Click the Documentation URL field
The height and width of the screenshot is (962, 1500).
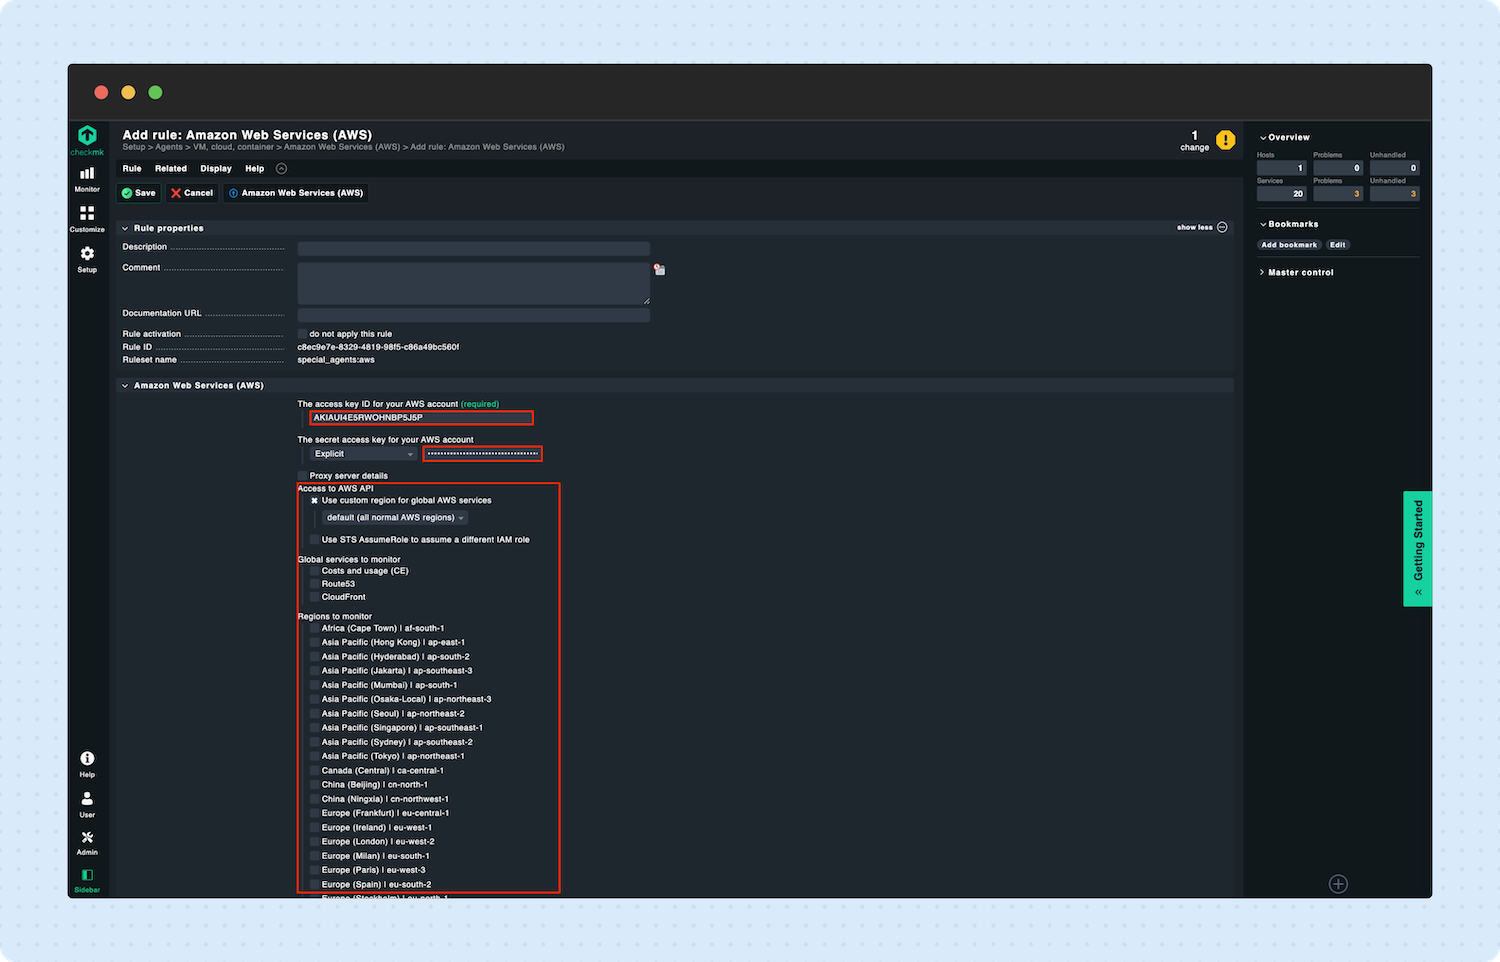474,315
